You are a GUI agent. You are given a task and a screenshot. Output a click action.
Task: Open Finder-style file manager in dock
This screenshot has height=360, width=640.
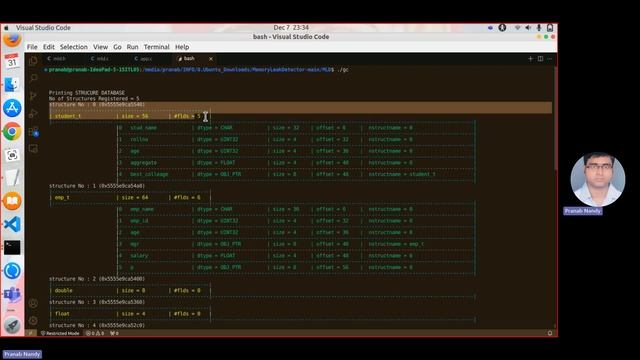click(x=12, y=84)
